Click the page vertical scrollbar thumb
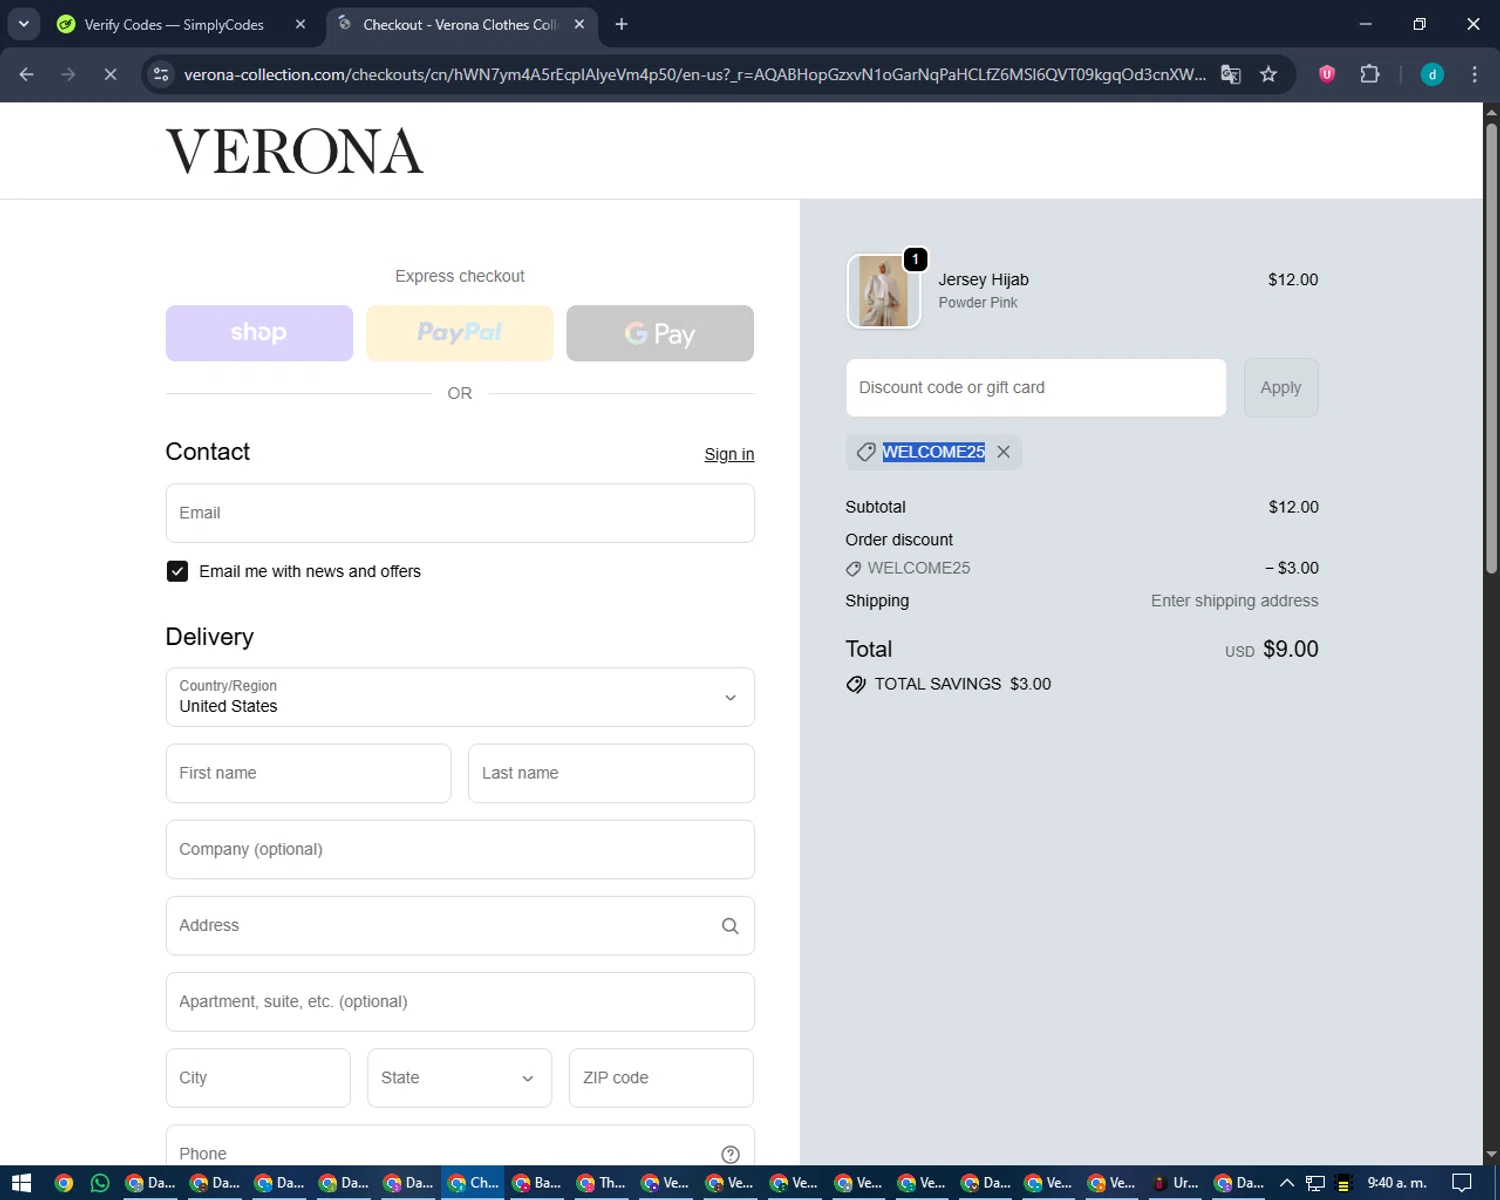 point(1491,348)
